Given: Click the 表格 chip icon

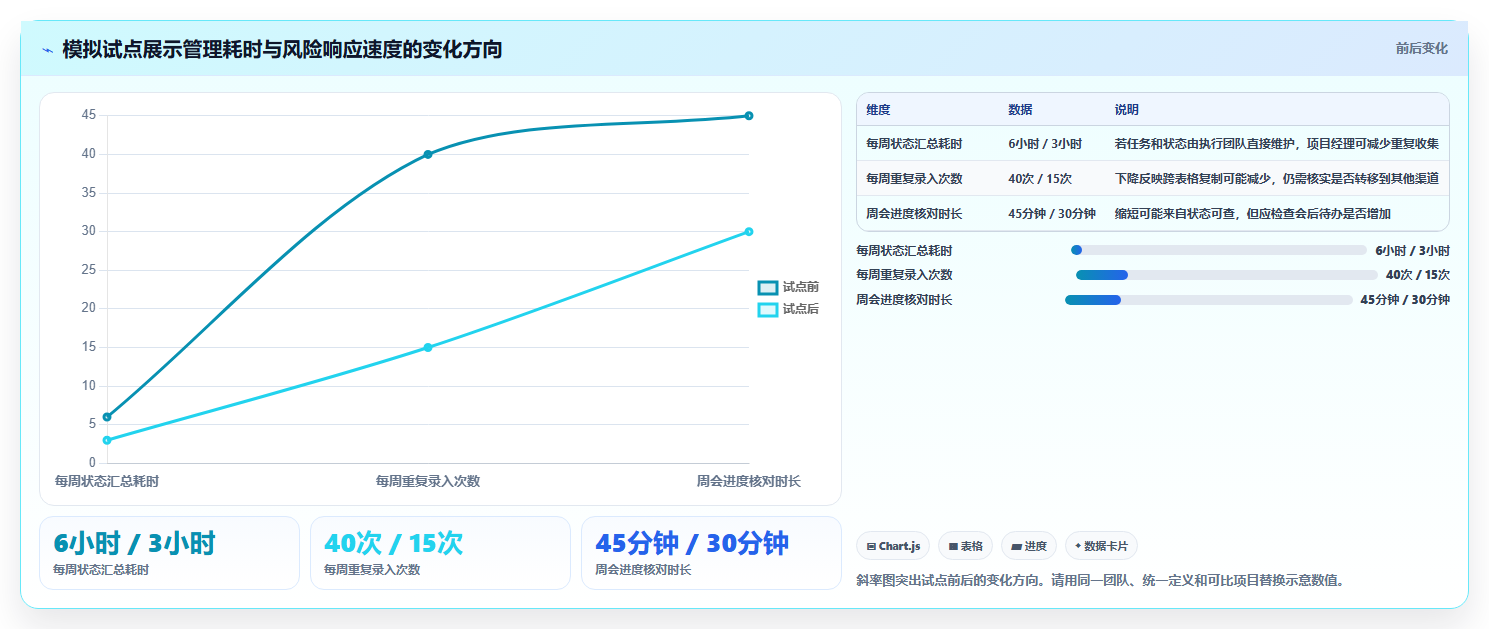Looking at the screenshot, I should tap(953, 547).
